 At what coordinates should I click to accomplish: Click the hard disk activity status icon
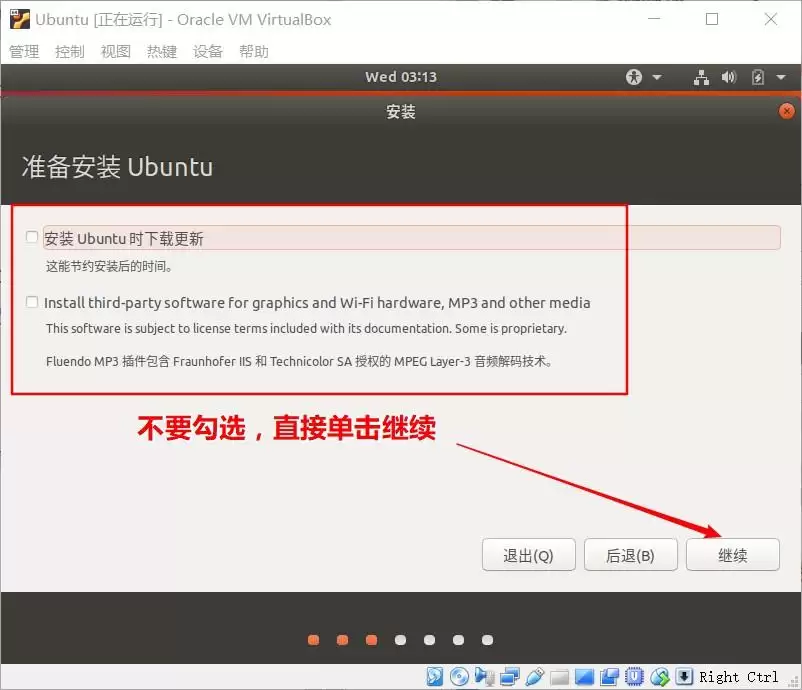436,677
